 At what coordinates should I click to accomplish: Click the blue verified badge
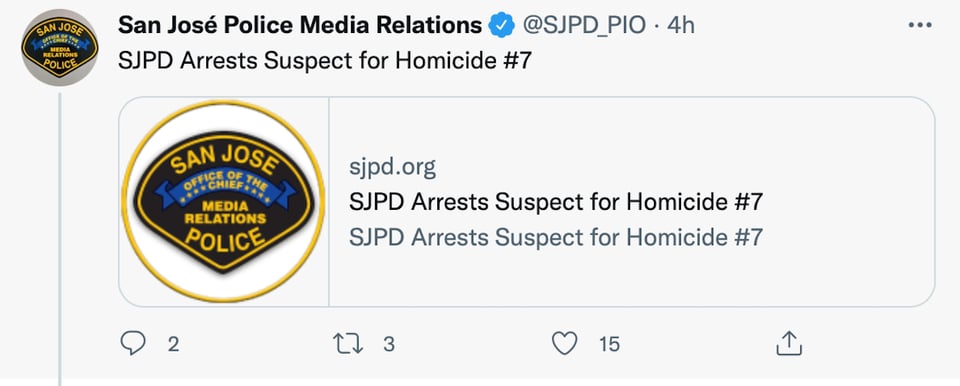[501, 25]
